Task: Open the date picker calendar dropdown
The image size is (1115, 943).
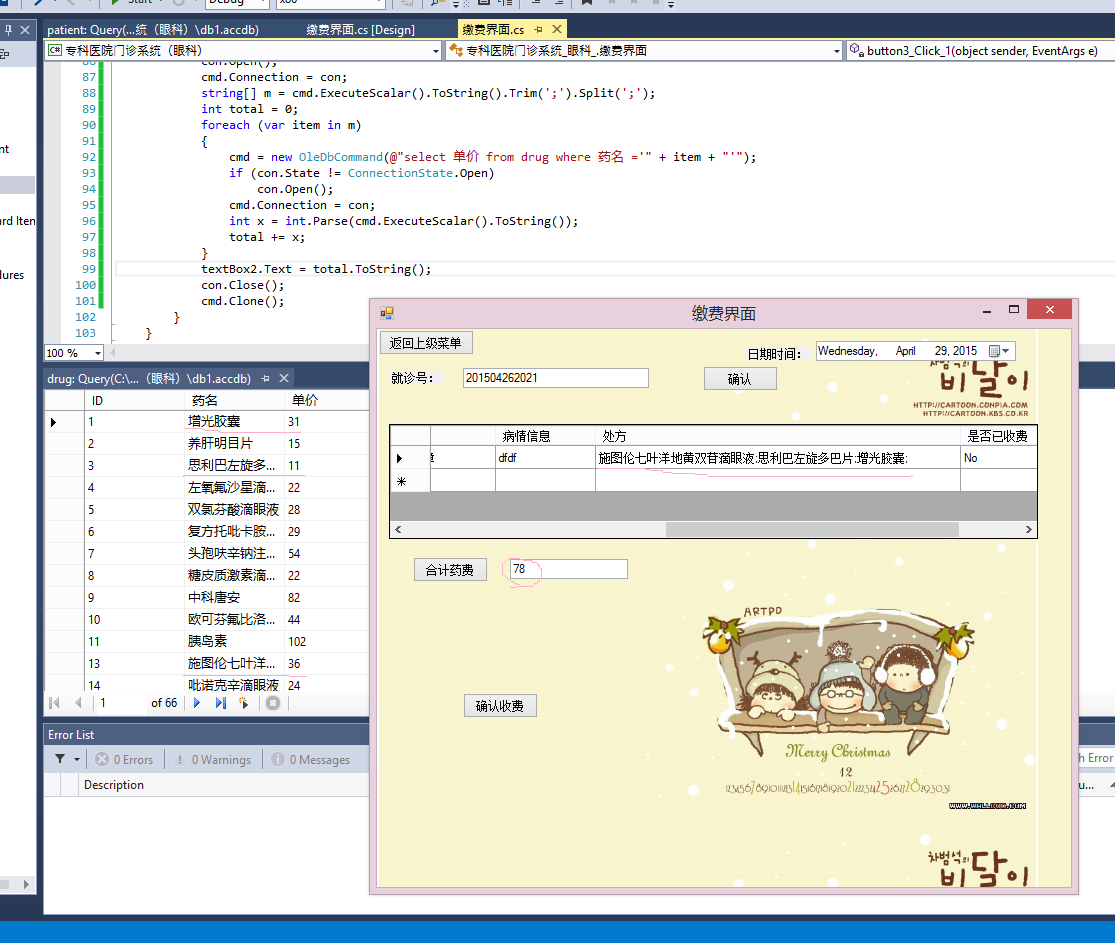Action: coord(1000,351)
